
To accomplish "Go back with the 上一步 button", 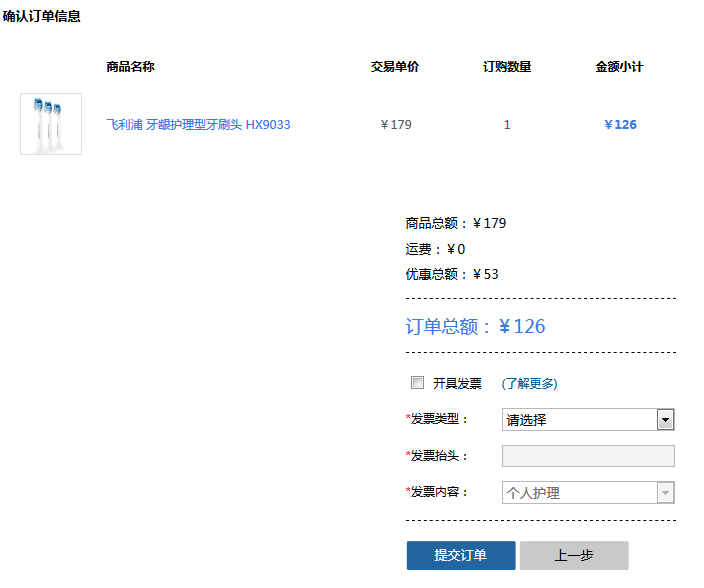I will click(x=574, y=555).
